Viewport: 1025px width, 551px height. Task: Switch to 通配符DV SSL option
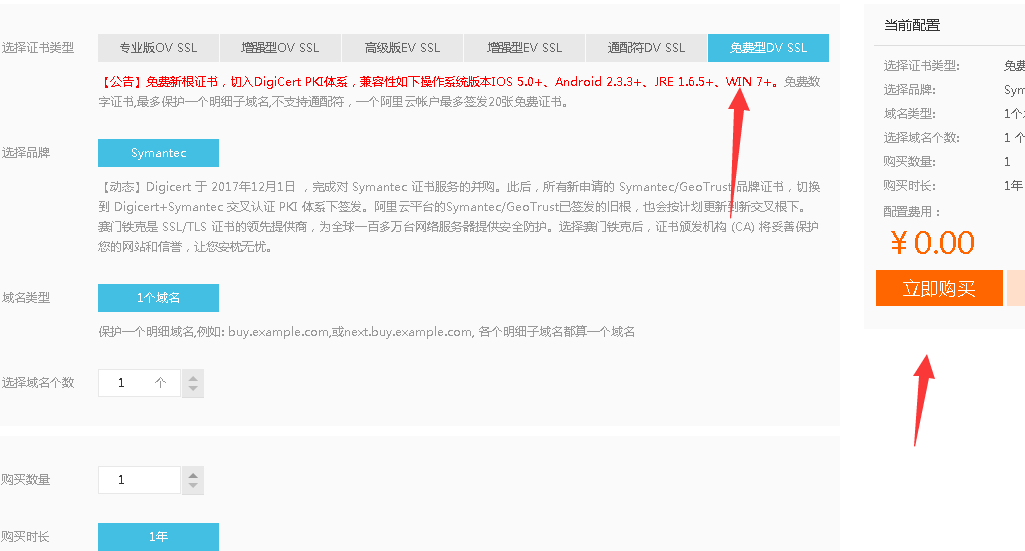tap(647, 48)
